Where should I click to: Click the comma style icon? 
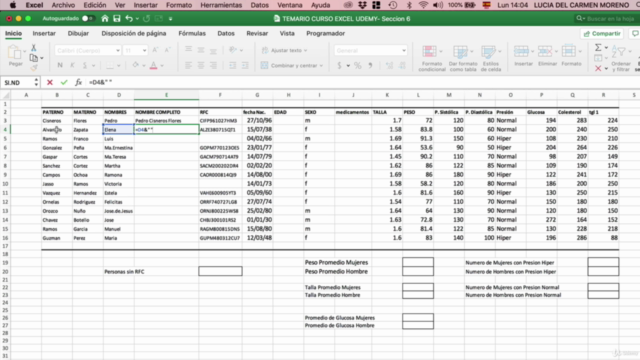[x=370, y=65]
